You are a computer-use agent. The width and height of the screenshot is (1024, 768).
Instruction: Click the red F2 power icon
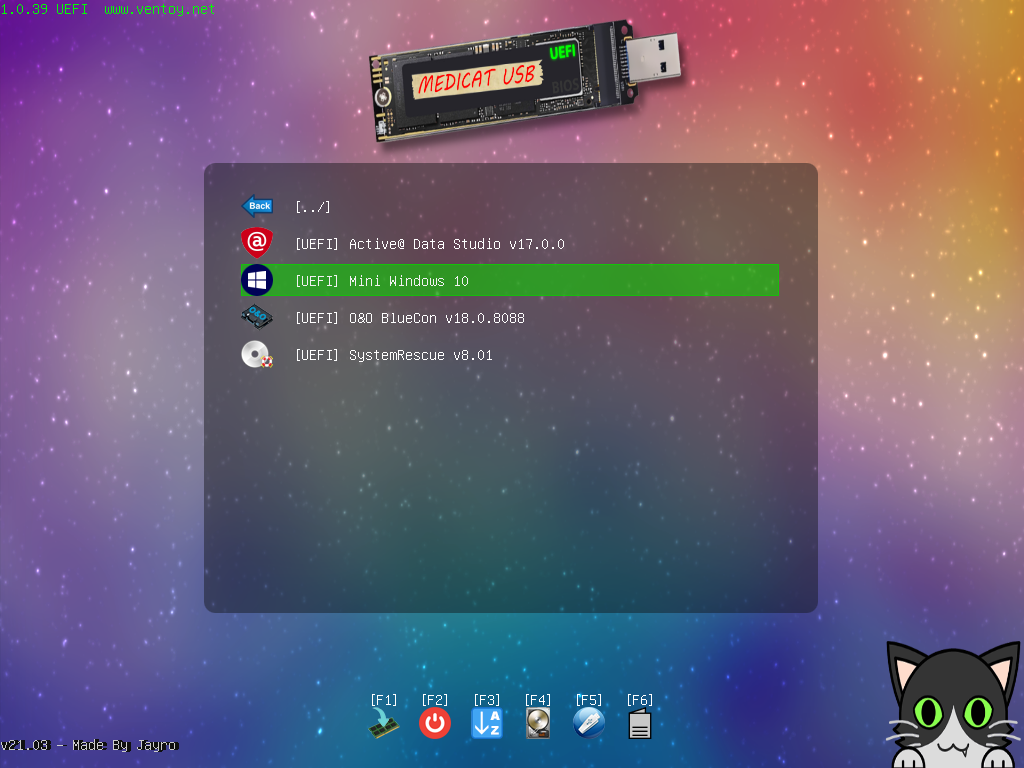435,724
